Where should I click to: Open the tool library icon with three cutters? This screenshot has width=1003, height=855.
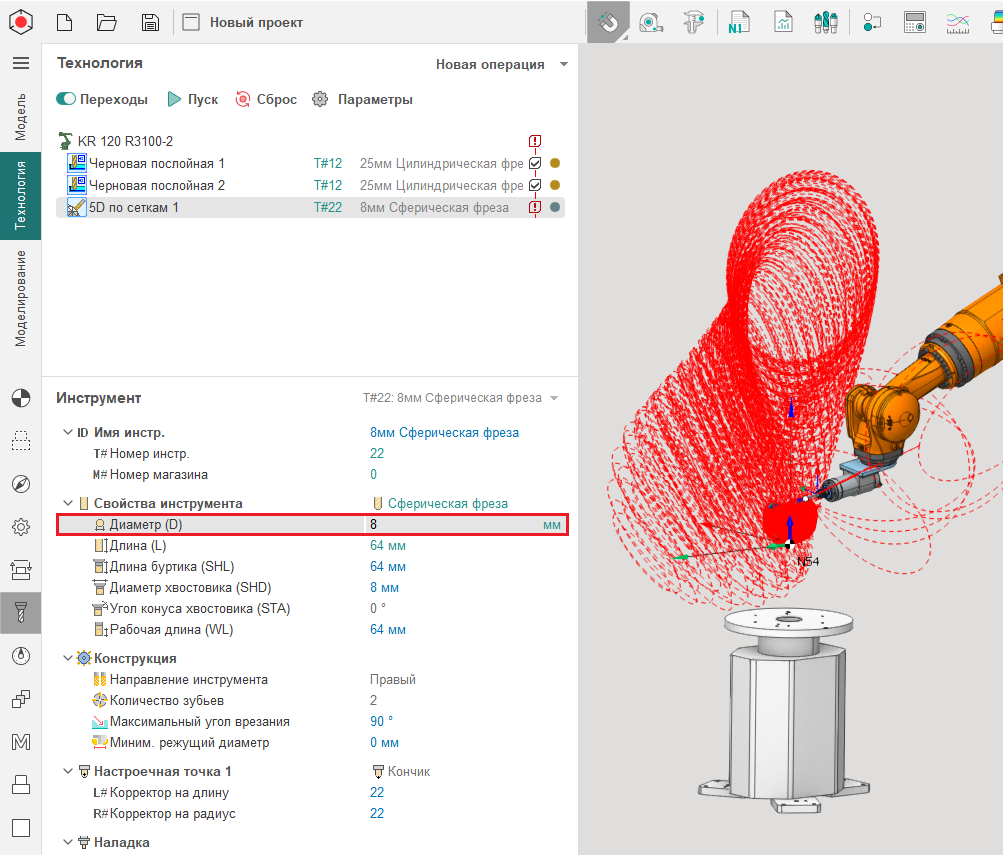pos(825,22)
